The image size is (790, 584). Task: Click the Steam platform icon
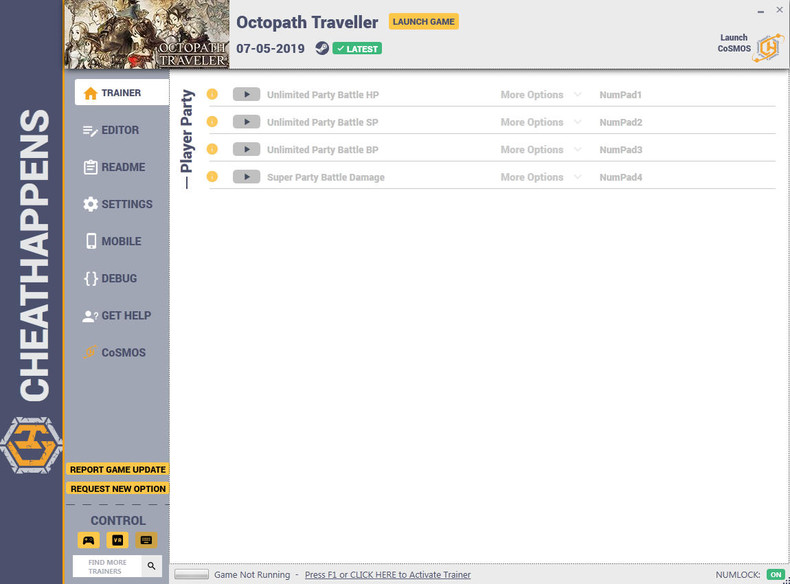(x=322, y=48)
